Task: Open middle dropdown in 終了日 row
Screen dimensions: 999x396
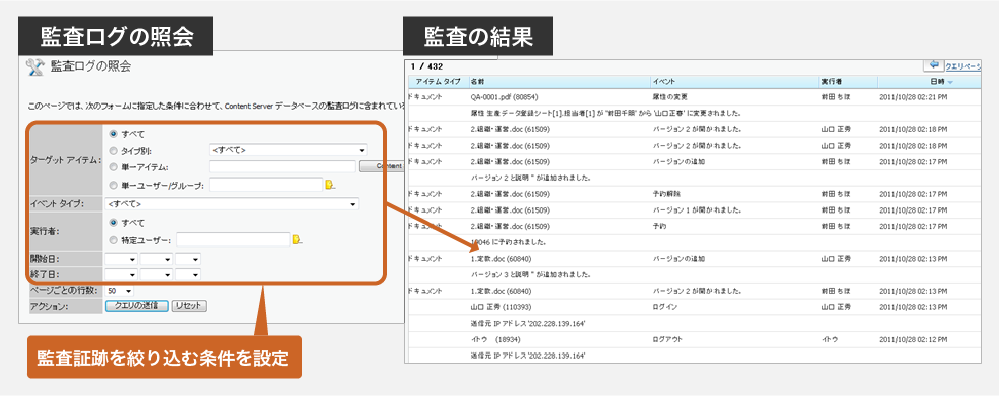Action: coord(156,274)
